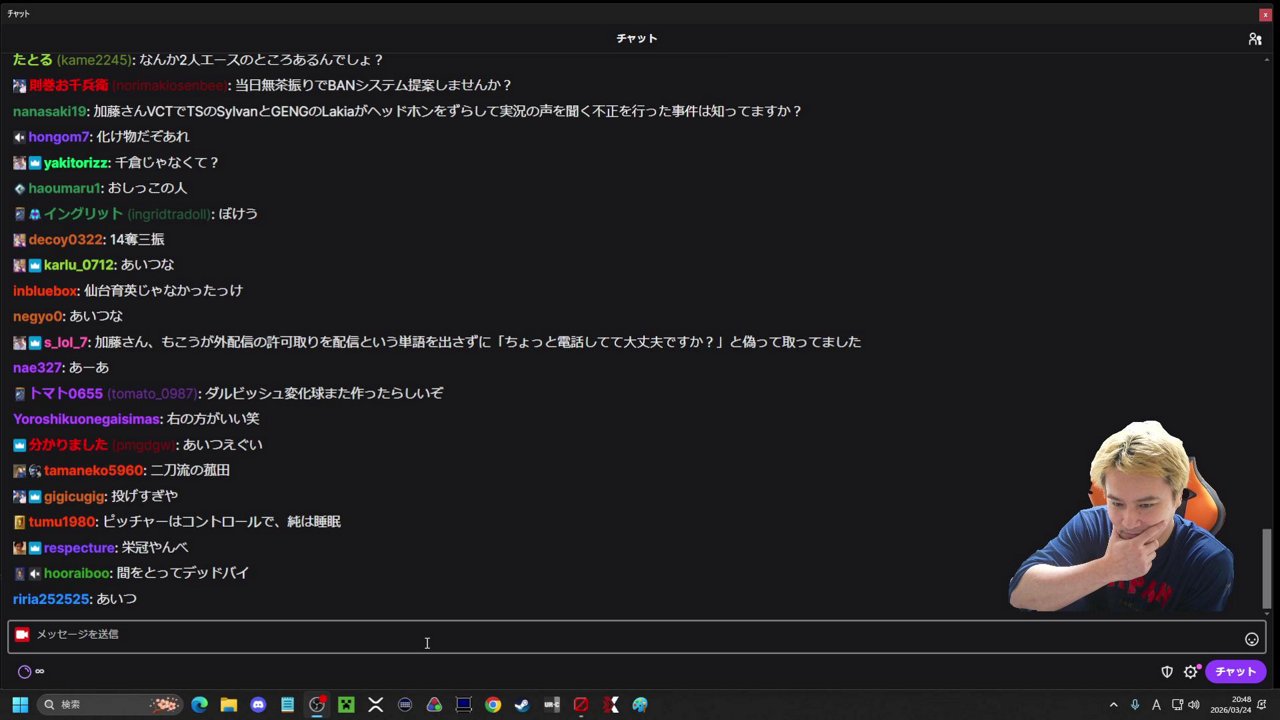This screenshot has height=720, width=1280.
Task: Open Discord from the taskbar
Action: click(x=258, y=705)
